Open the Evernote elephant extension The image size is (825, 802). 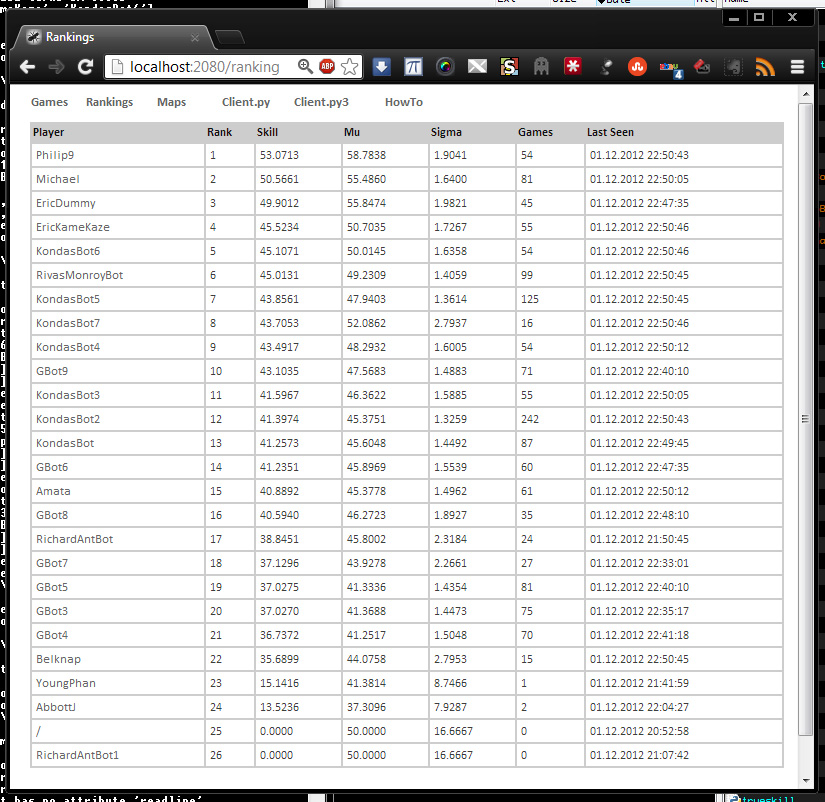(733, 67)
